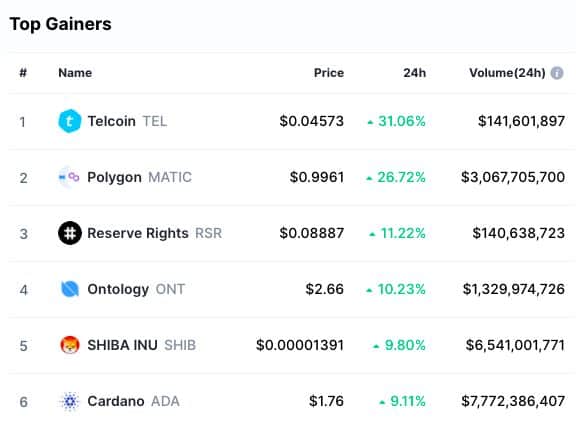Click the Telcoin logo icon
The height and width of the screenshot is (425, 576).
69,121
